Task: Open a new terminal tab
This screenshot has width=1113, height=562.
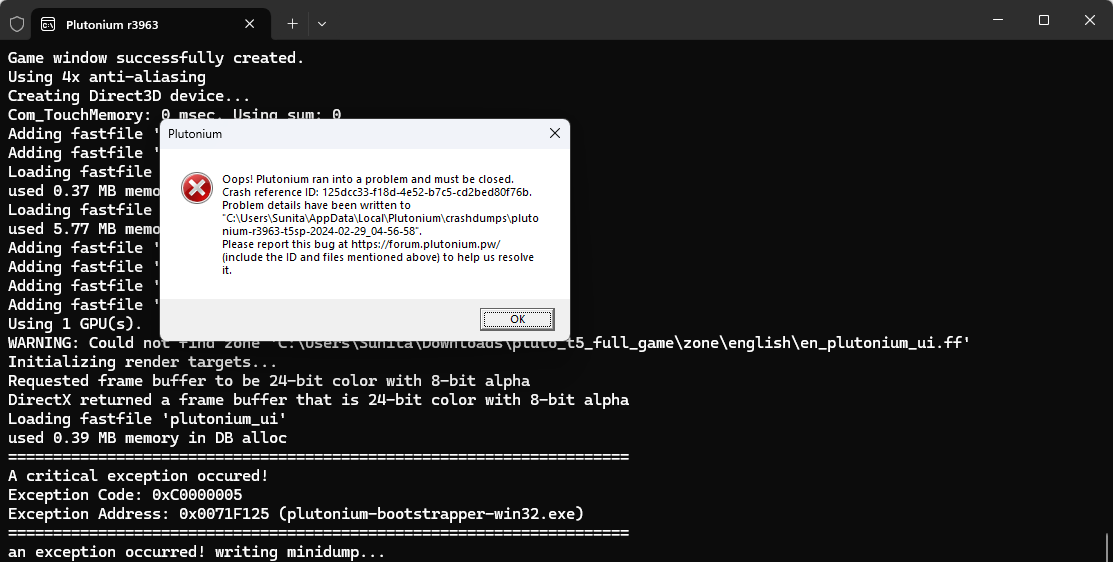Action: coord(292,24)
